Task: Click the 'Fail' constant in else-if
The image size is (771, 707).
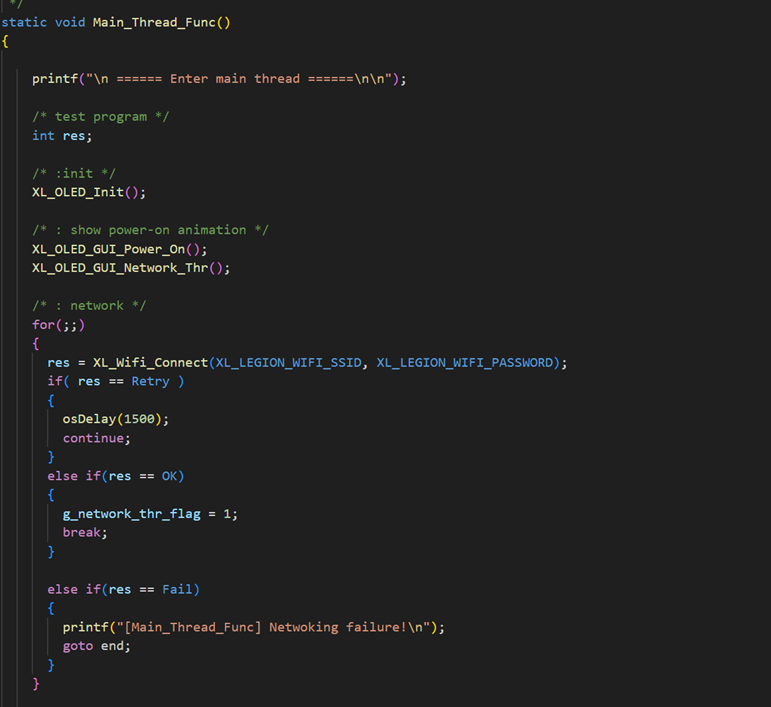Action: click(x=177, y=589)
